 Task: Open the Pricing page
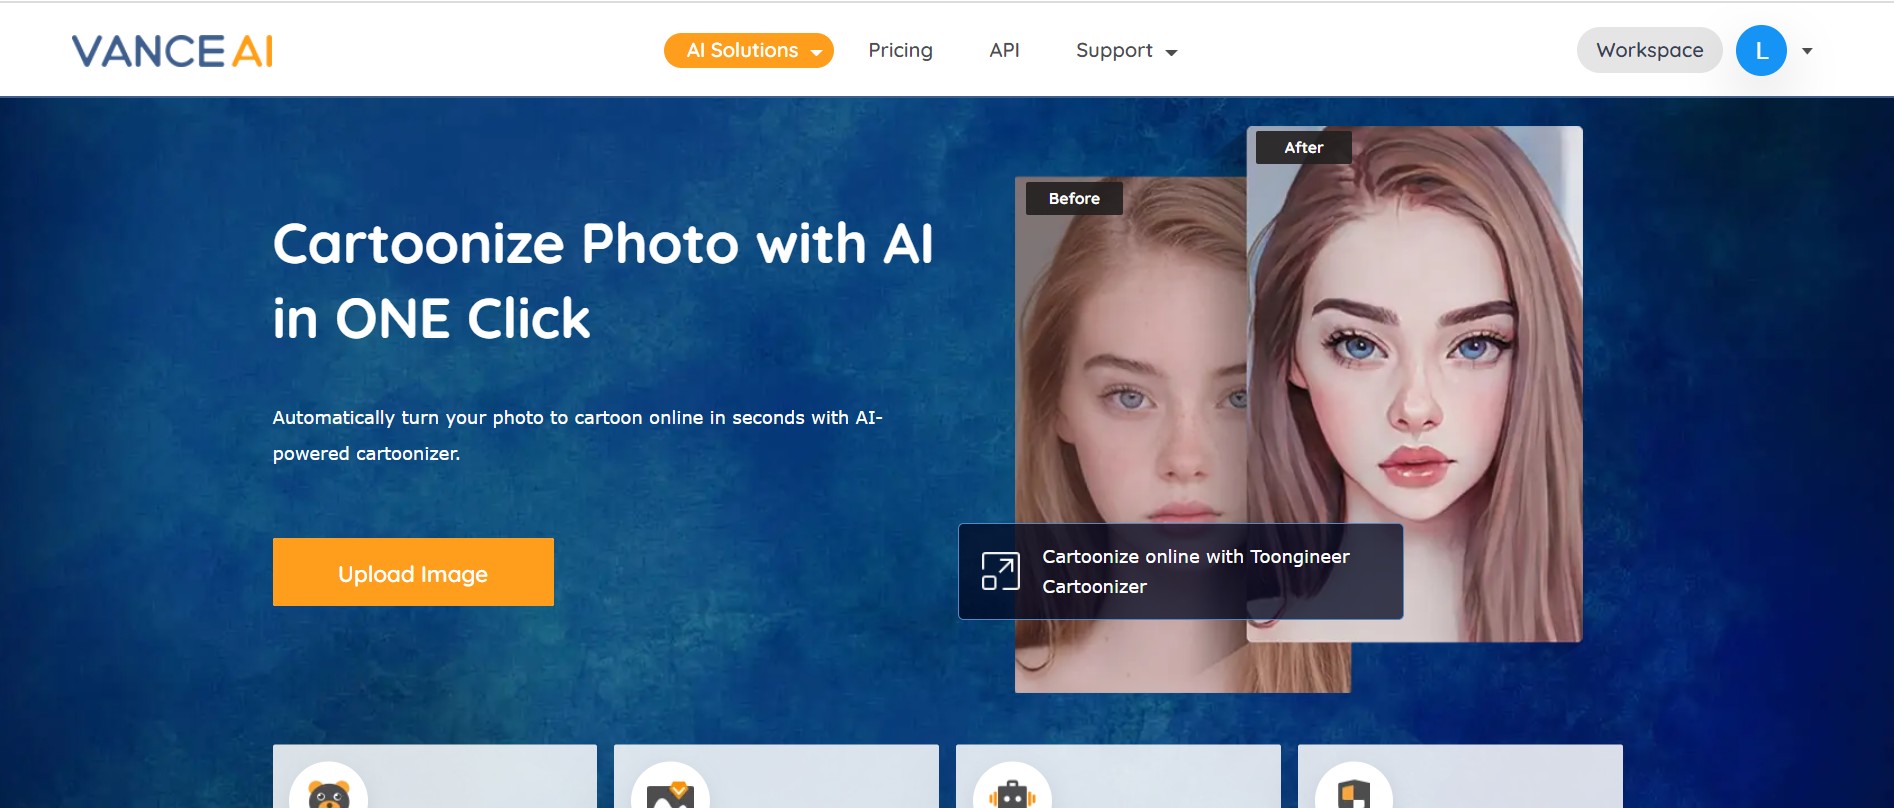point(900,51)
